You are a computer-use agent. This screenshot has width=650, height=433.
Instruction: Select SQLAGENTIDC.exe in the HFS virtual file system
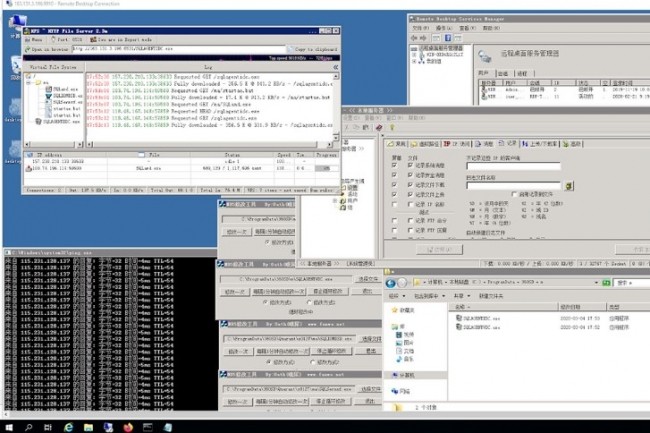(58, 122)
